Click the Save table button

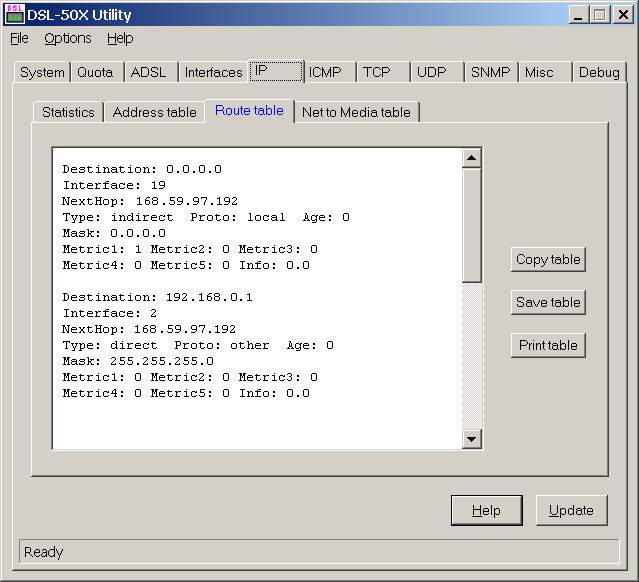[548, 302]
